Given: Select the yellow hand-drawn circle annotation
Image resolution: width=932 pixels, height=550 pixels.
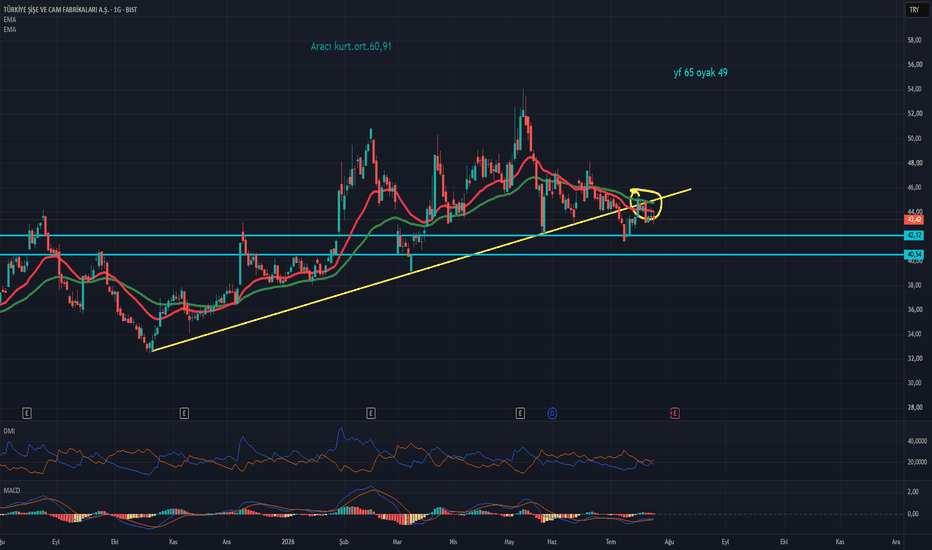Looking at the screenshot, I should (x=646, y=204).
